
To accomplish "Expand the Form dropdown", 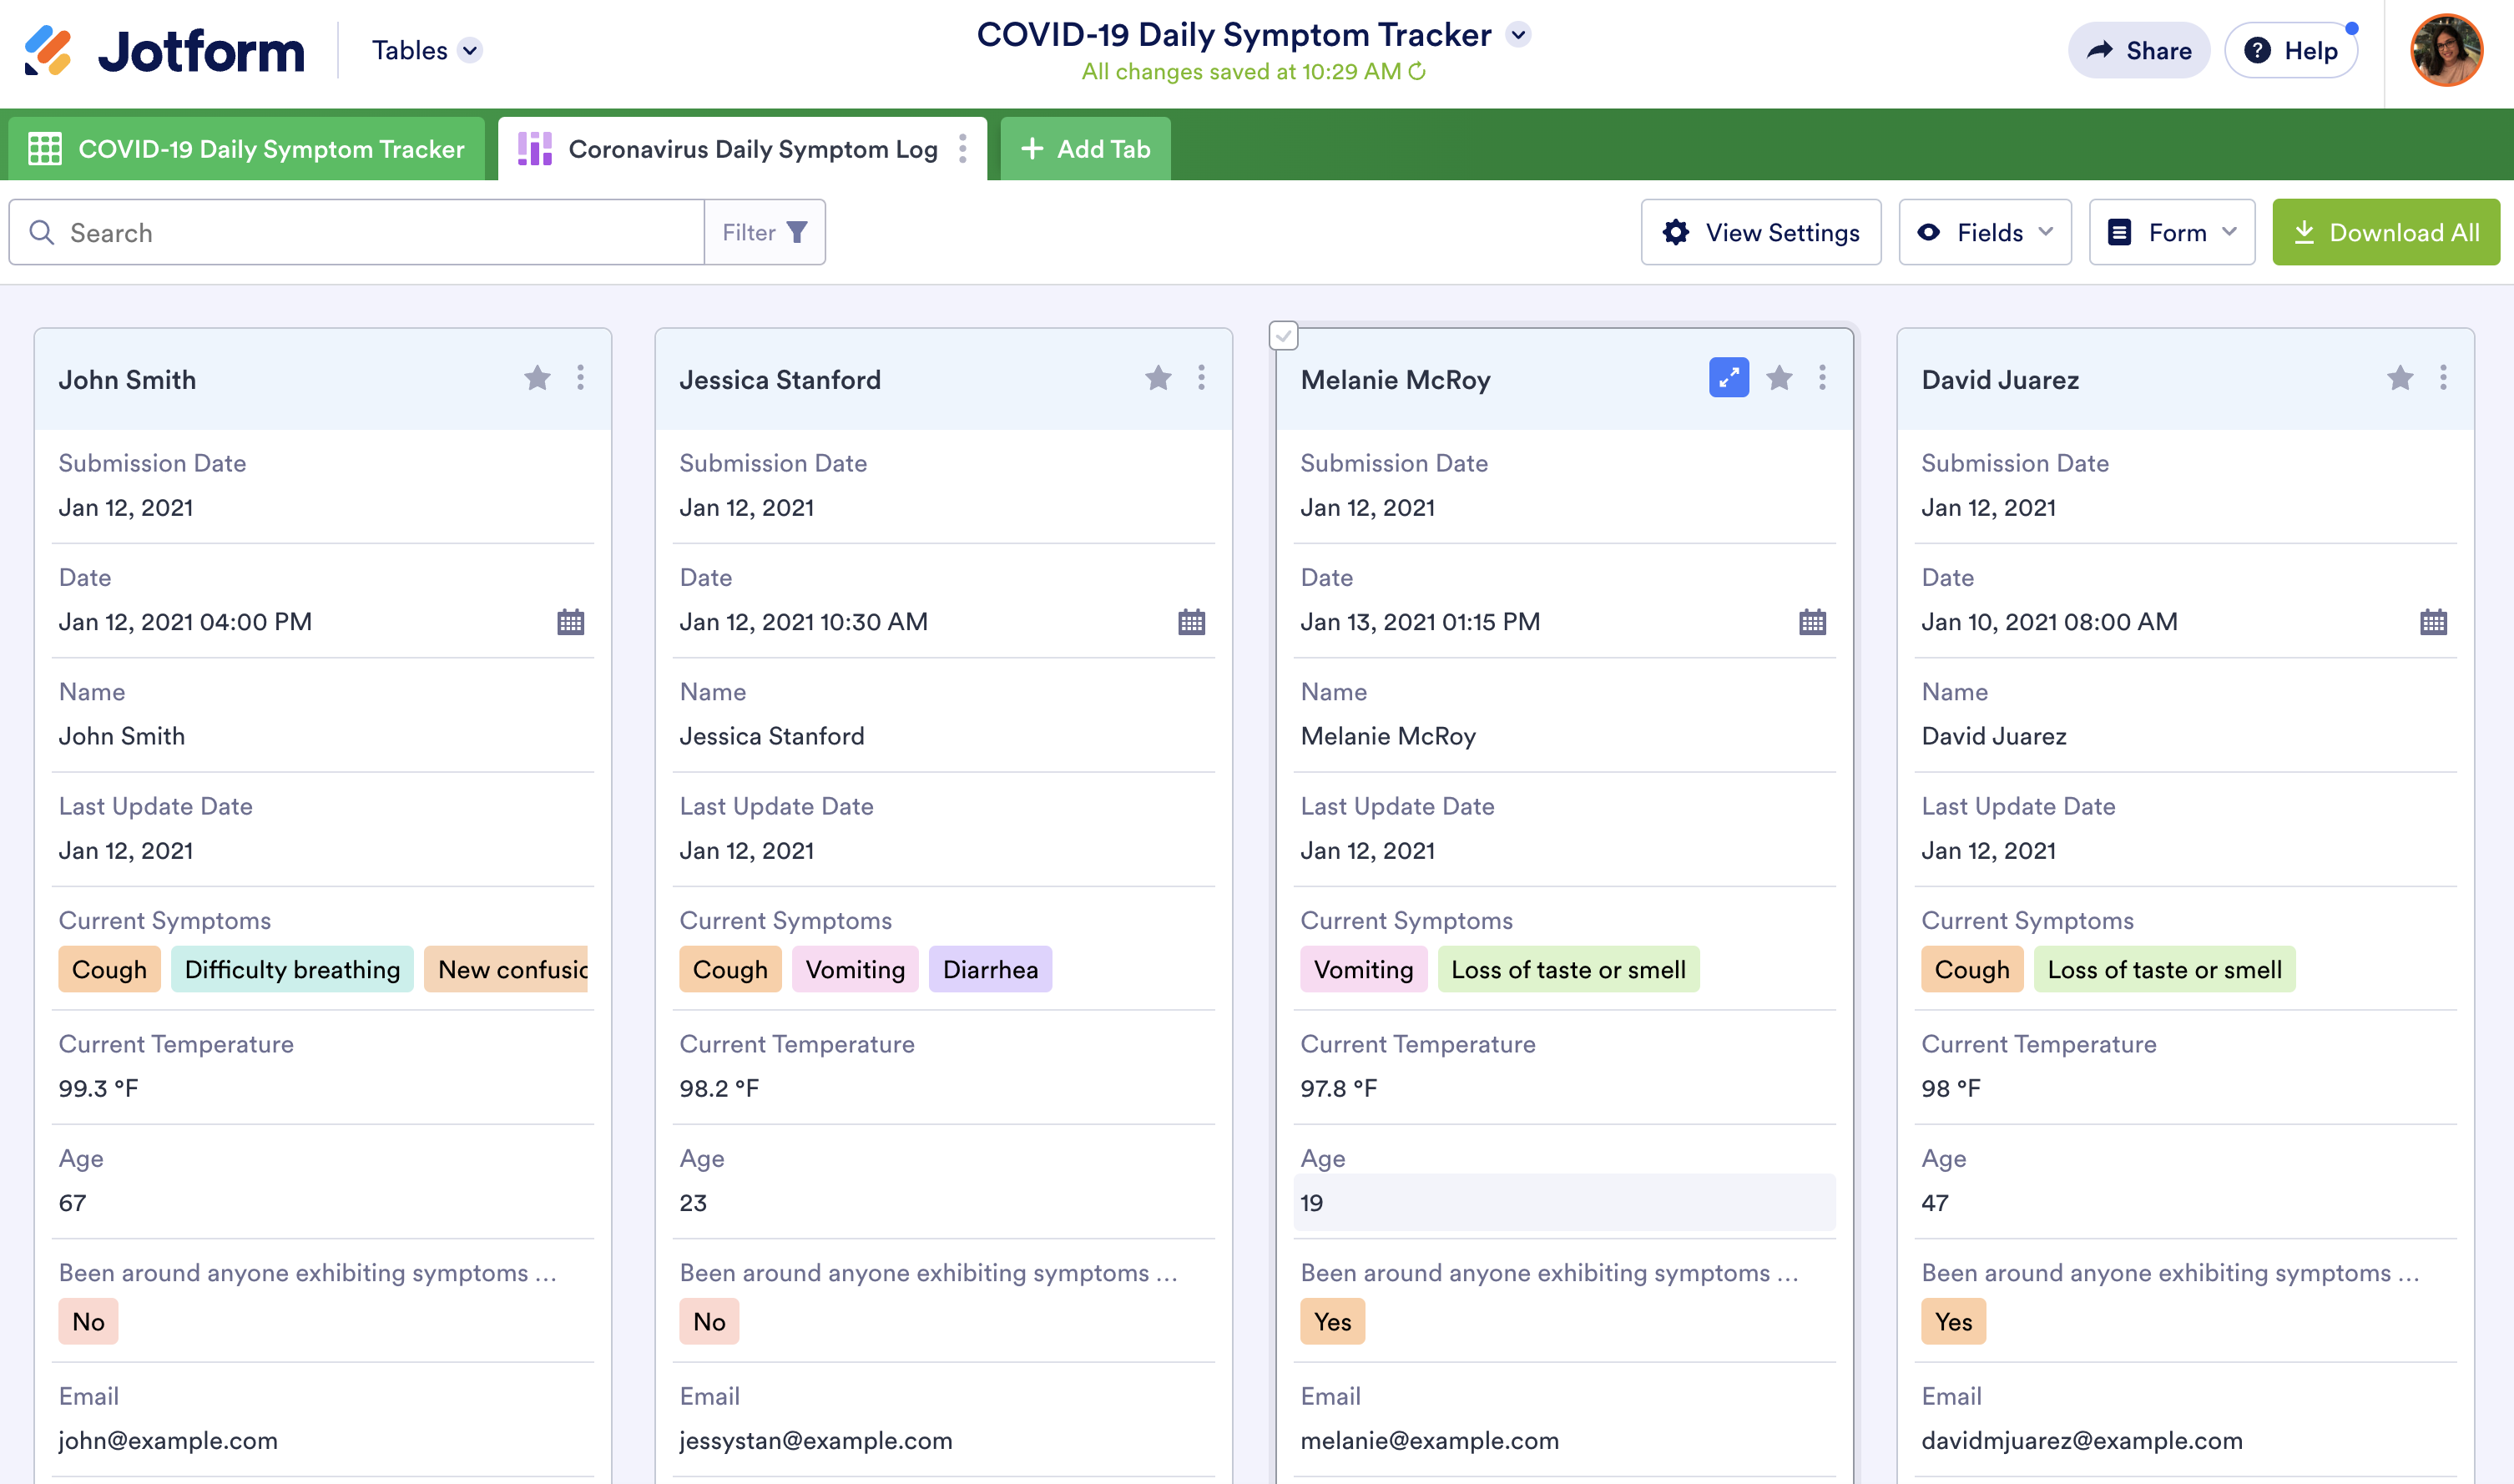I will tap(2171, 232).
